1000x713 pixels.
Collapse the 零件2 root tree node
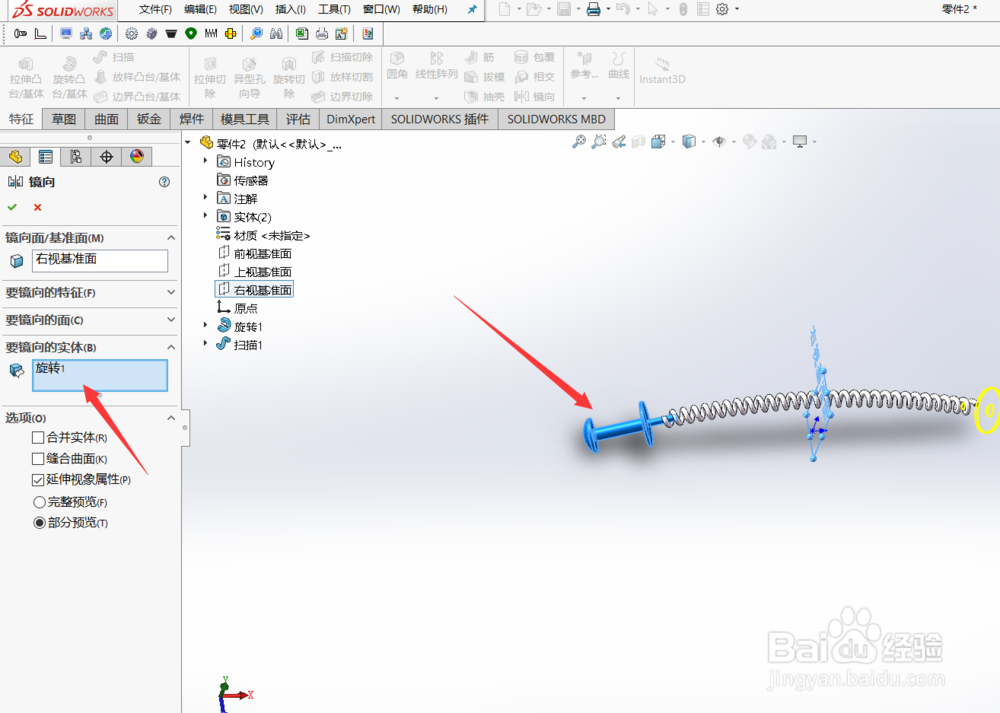click(188, 143)
